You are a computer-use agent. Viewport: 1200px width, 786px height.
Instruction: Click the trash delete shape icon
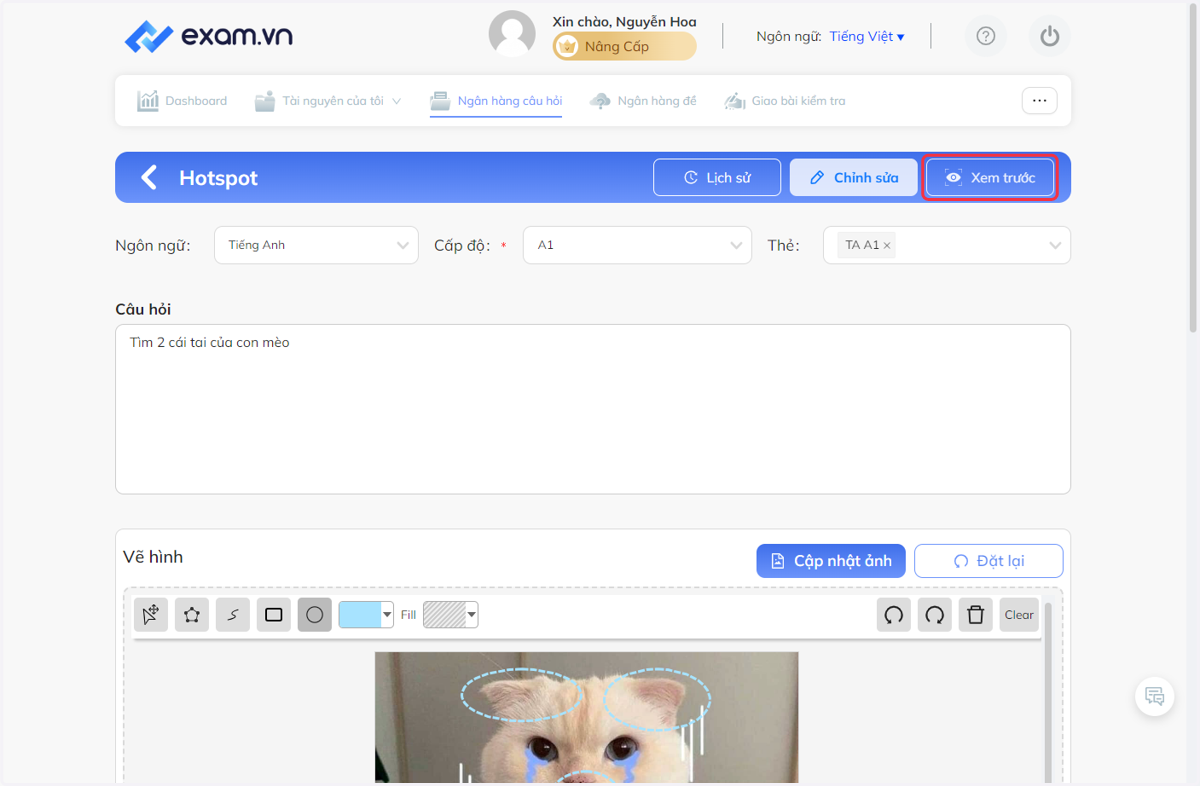click(x=976, y=615)
